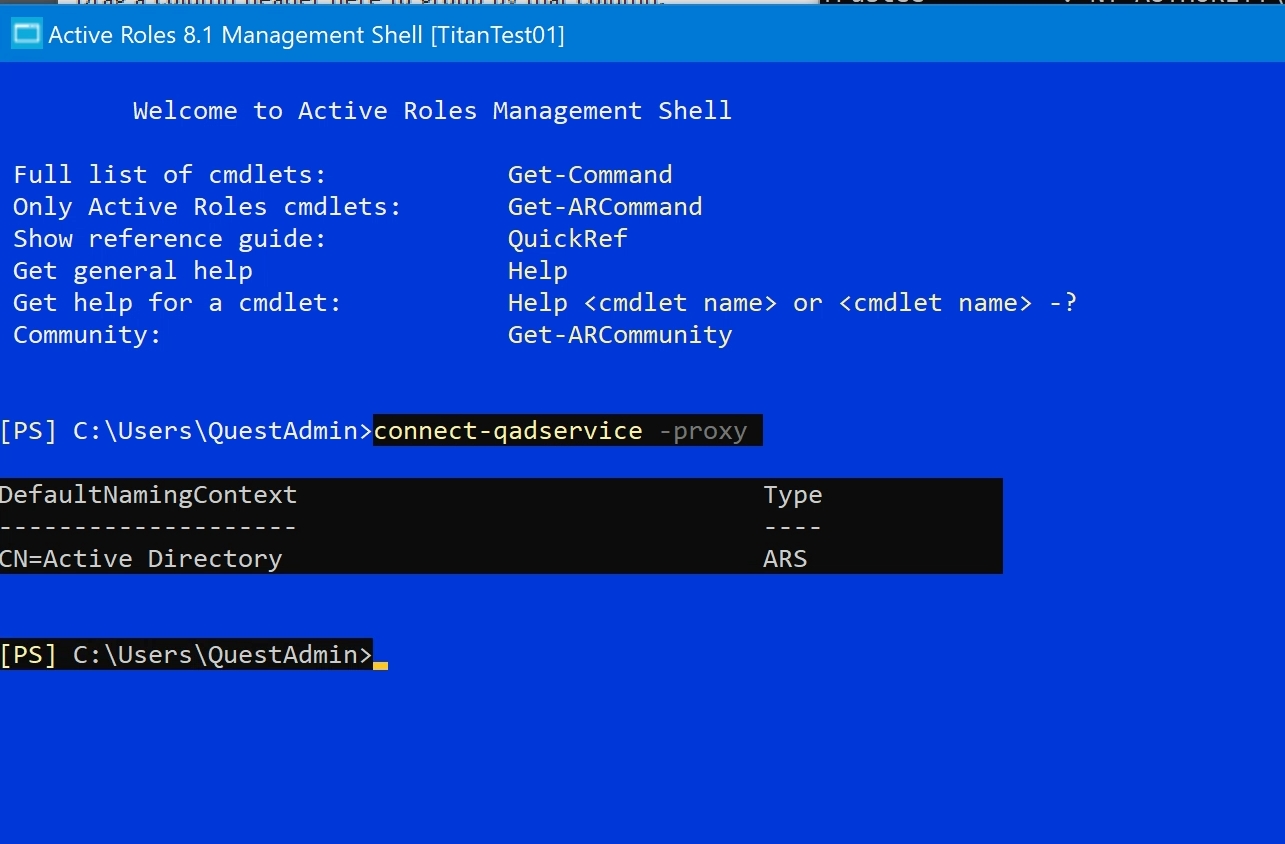
Task: Click the ARS type value
Action: [784, 559]
